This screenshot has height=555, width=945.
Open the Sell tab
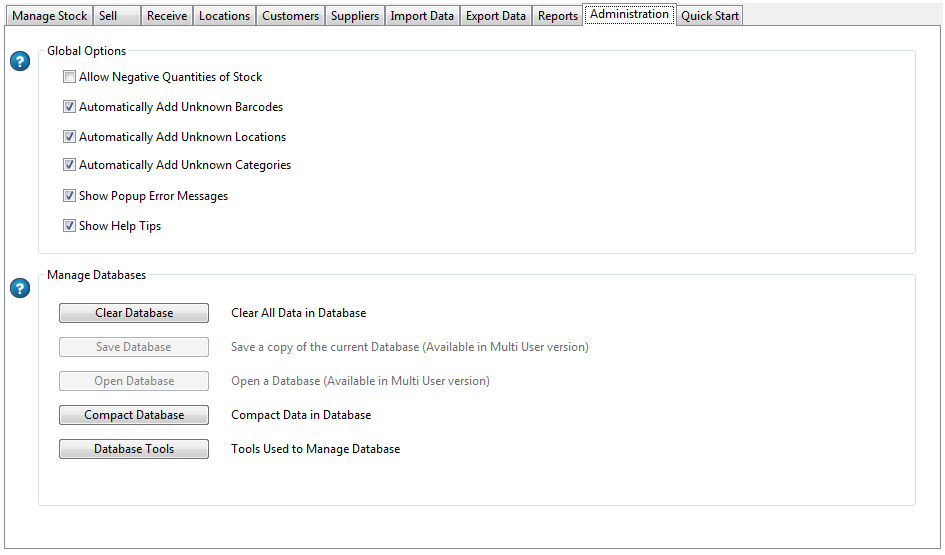click(x=116, y=16)
